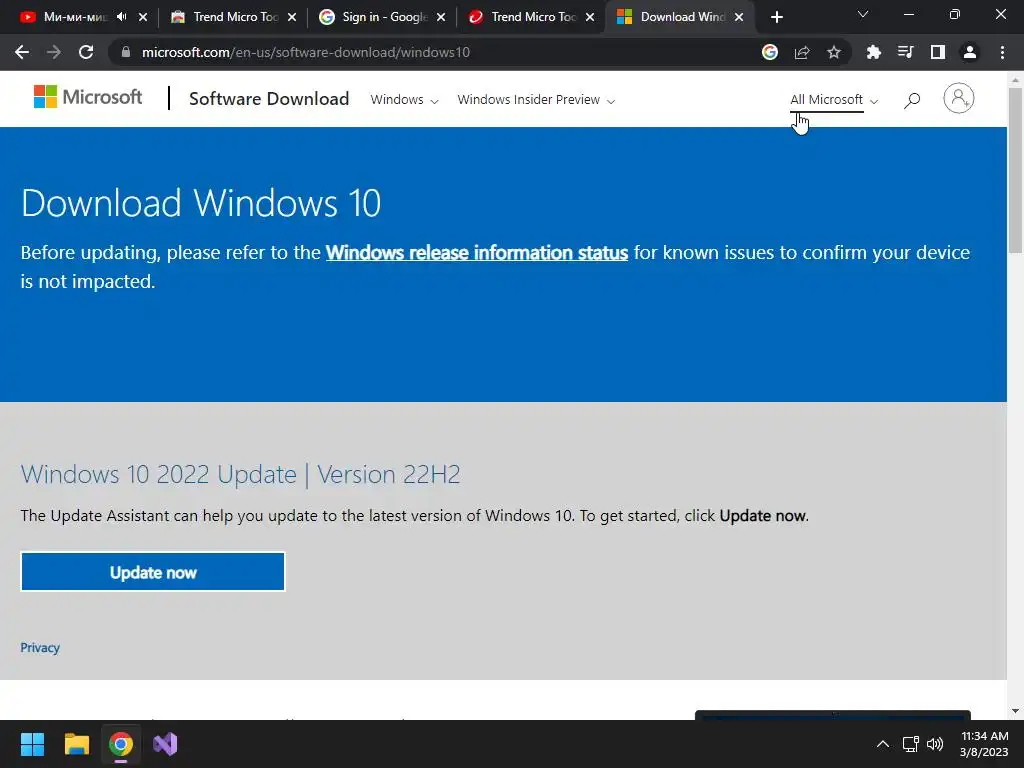The height and width of the screenshot is (768, 1024).
Task: Click the browser forward arrow
Action: (54, 52)
